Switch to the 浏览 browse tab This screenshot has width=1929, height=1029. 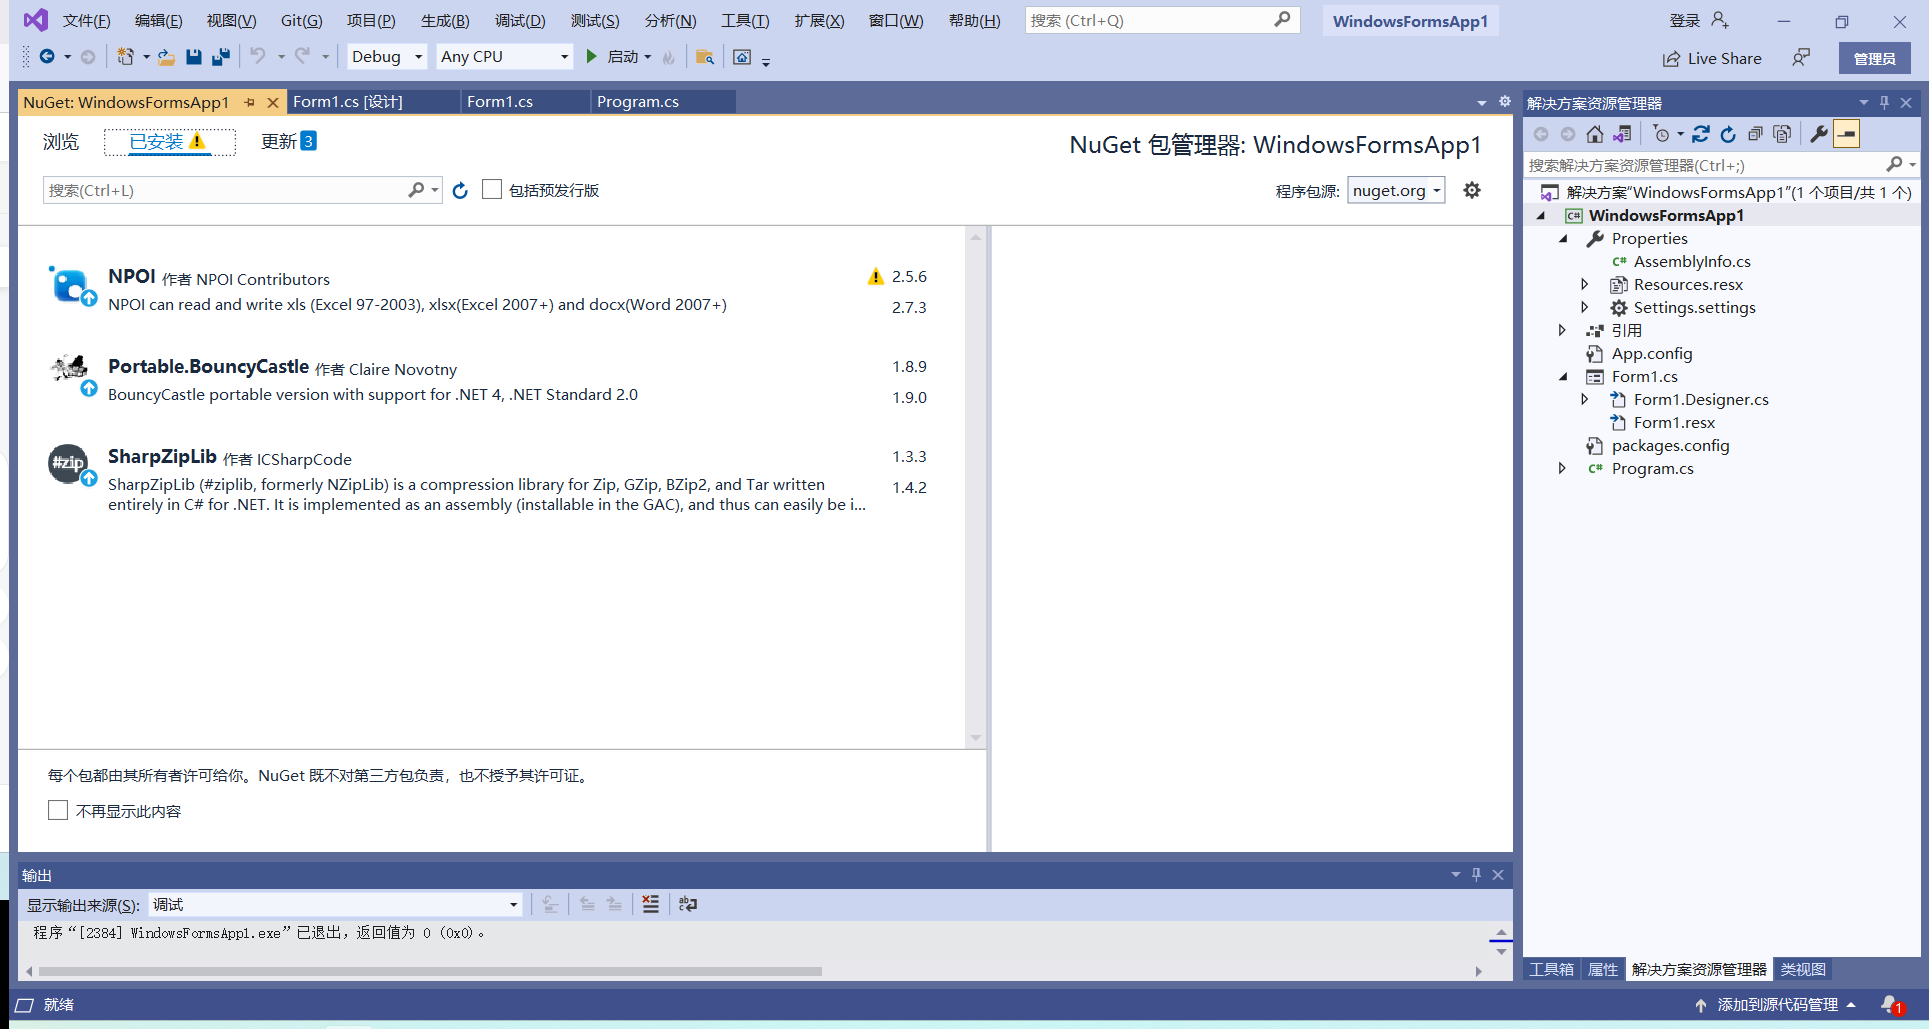[x=60, y=142]
